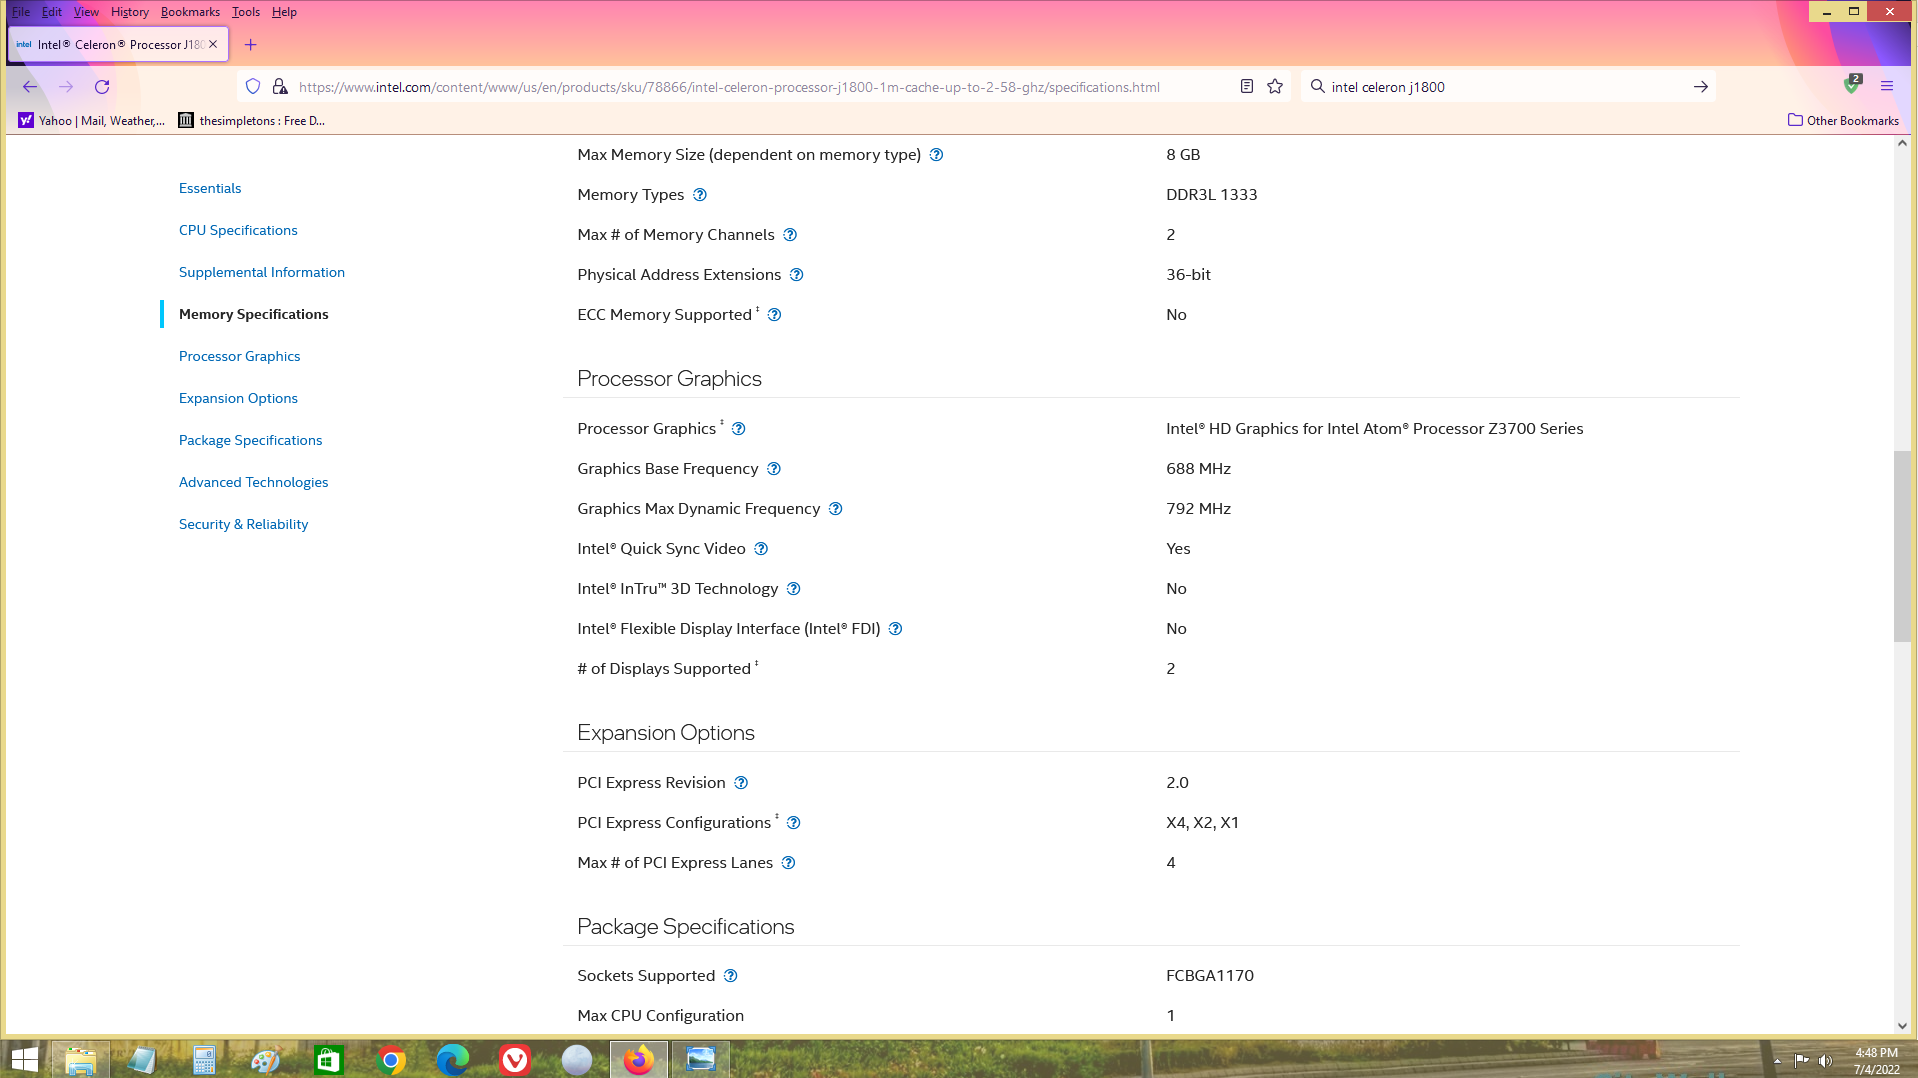The height and width of the screenshot is (1078, 1918).
Task: Open help for Max Memory Size
Action: 936,155
